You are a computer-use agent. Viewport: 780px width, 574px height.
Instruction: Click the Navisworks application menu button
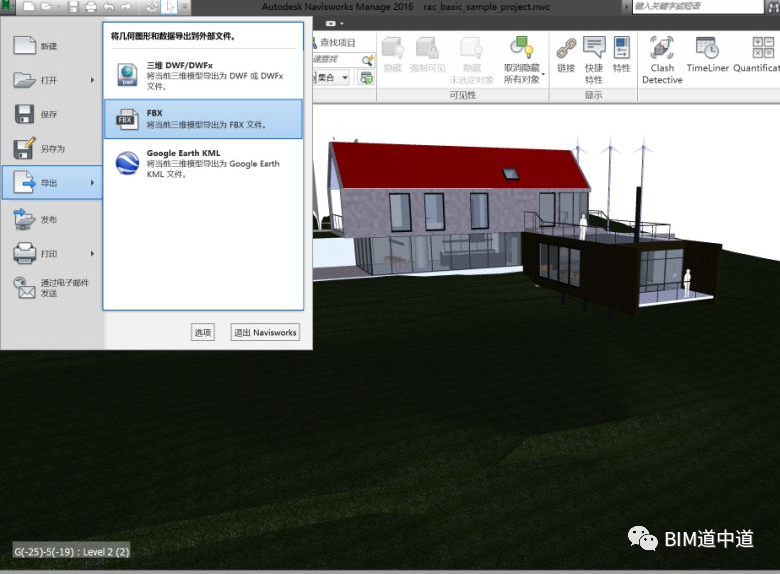[x=6, y=6]
